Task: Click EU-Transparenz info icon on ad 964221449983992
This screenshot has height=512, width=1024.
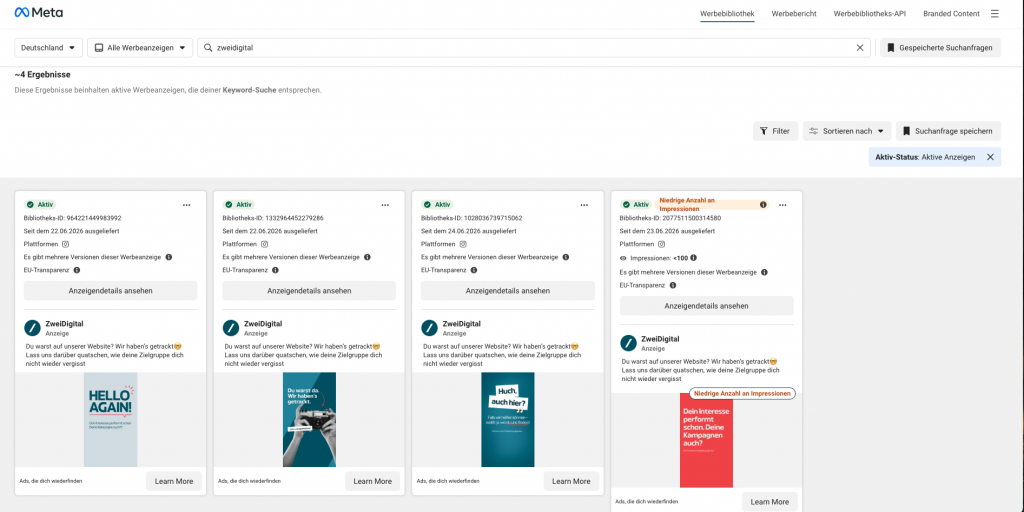Action: (76, 270)
